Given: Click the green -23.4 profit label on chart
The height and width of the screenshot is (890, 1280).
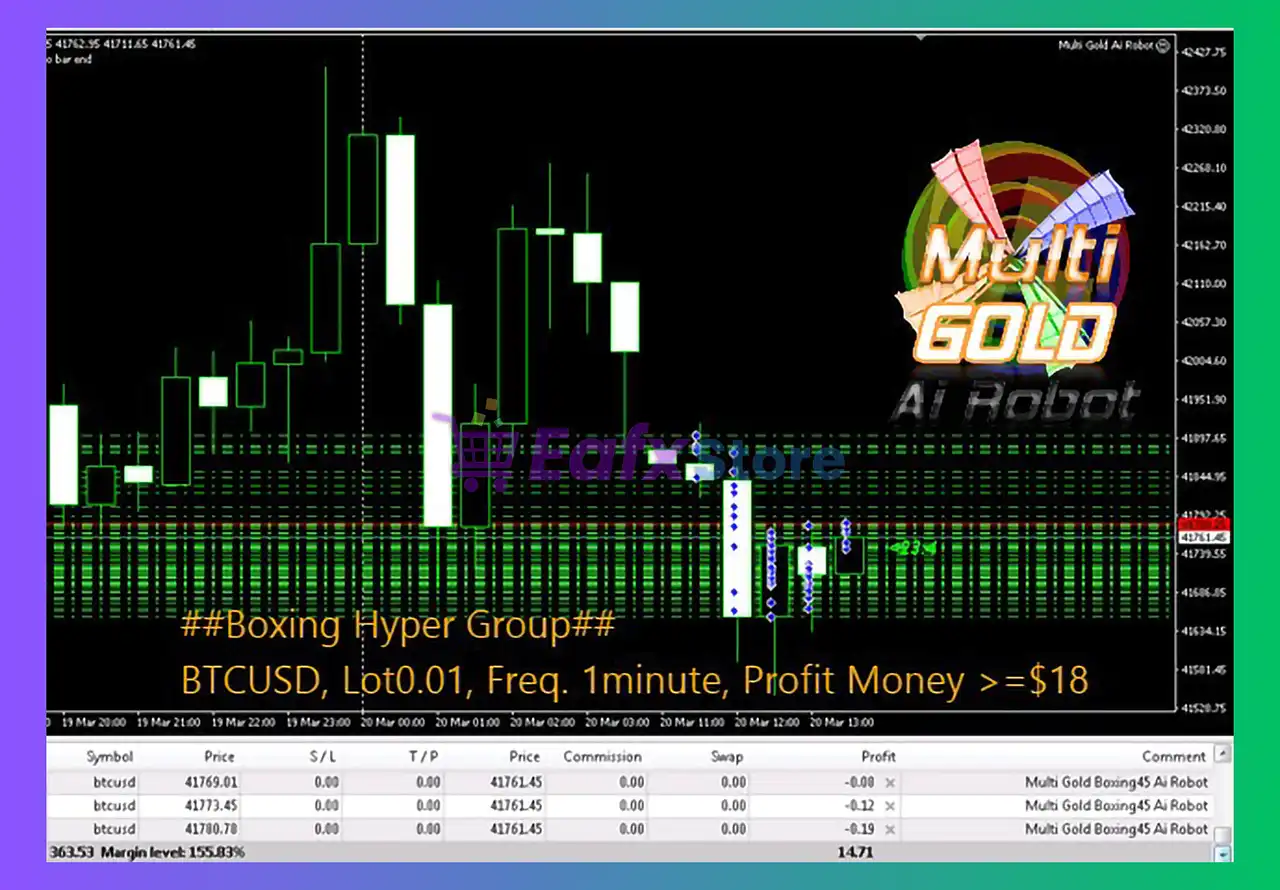Looking at the screenshot, I should [x=913, y=548].
